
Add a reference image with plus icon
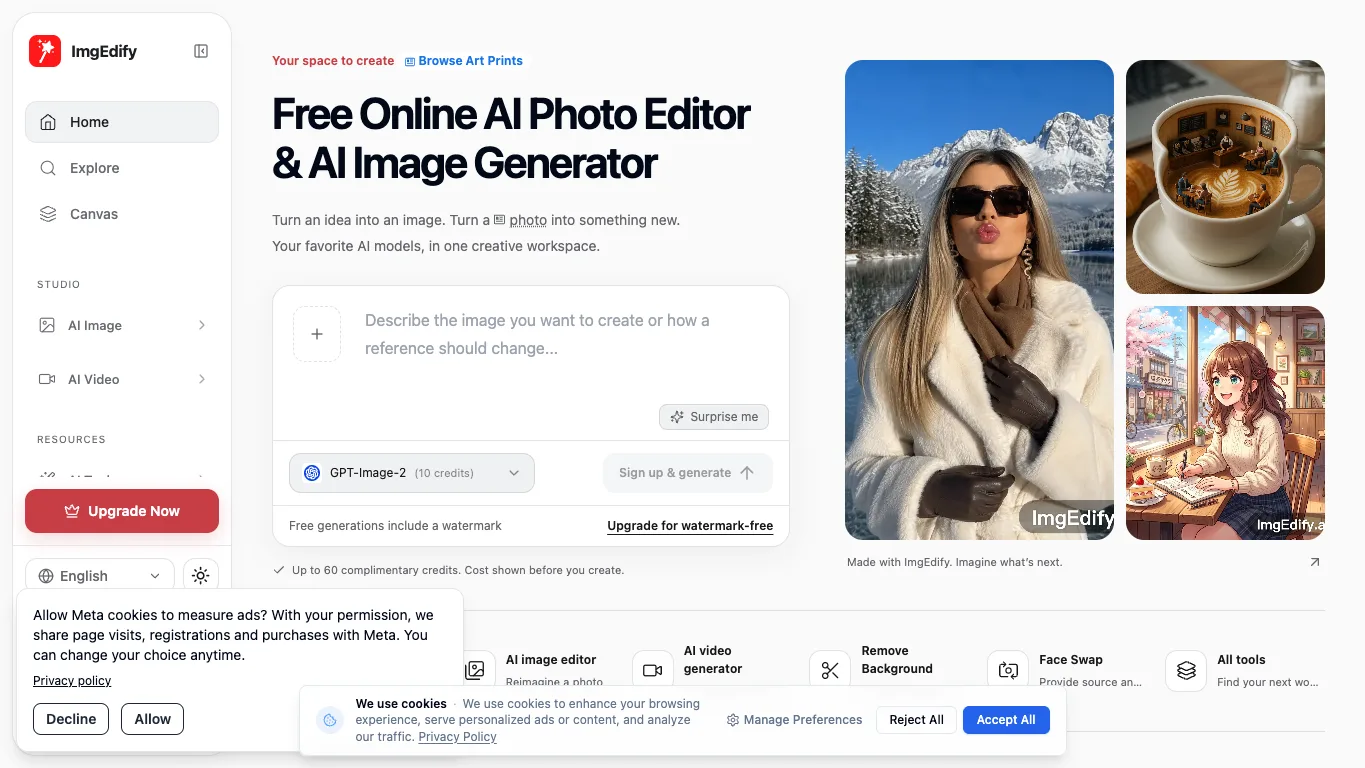point(317,334)
